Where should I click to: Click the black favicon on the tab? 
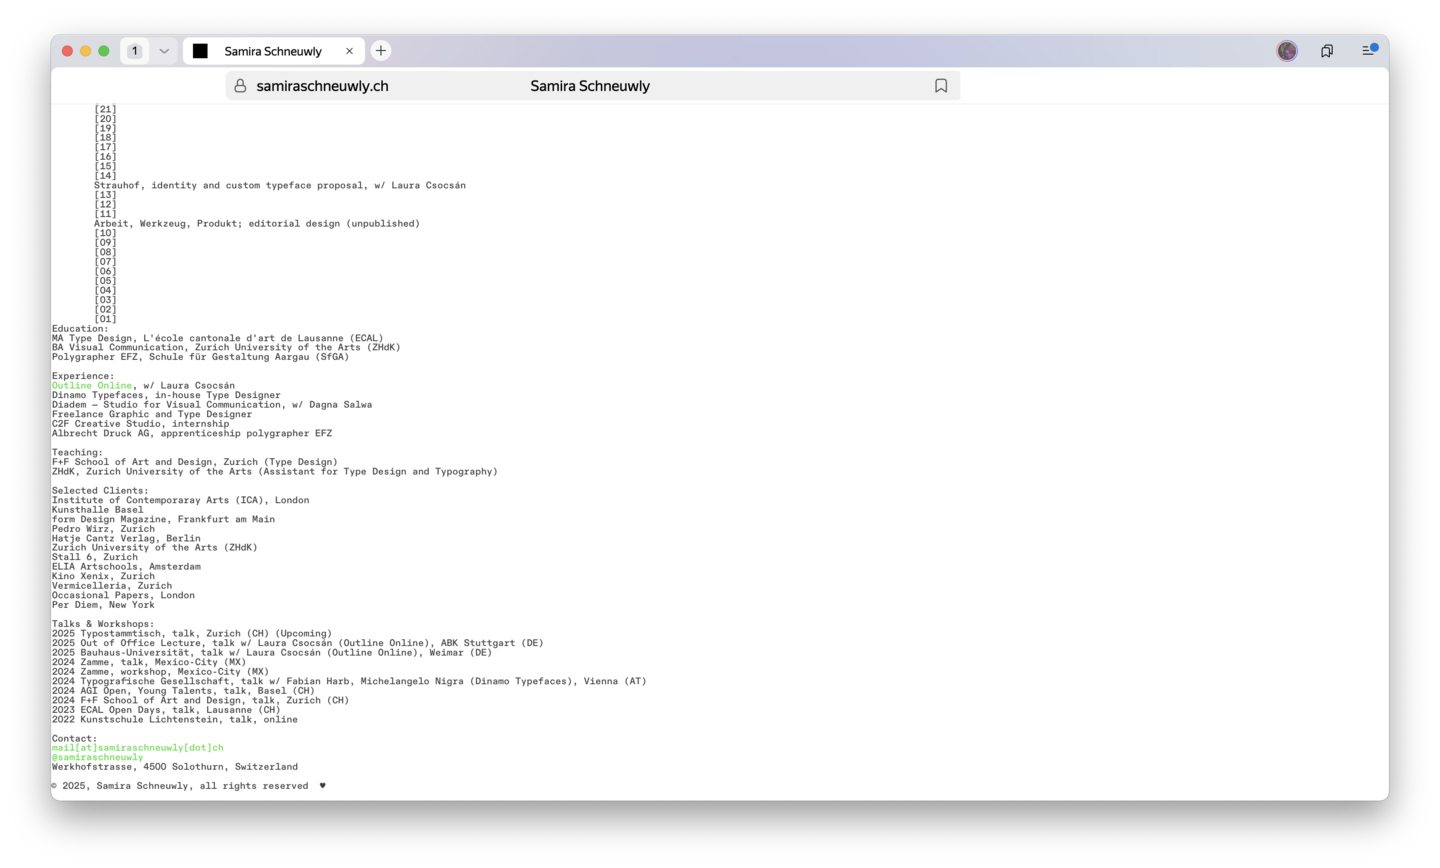[200, 51]
